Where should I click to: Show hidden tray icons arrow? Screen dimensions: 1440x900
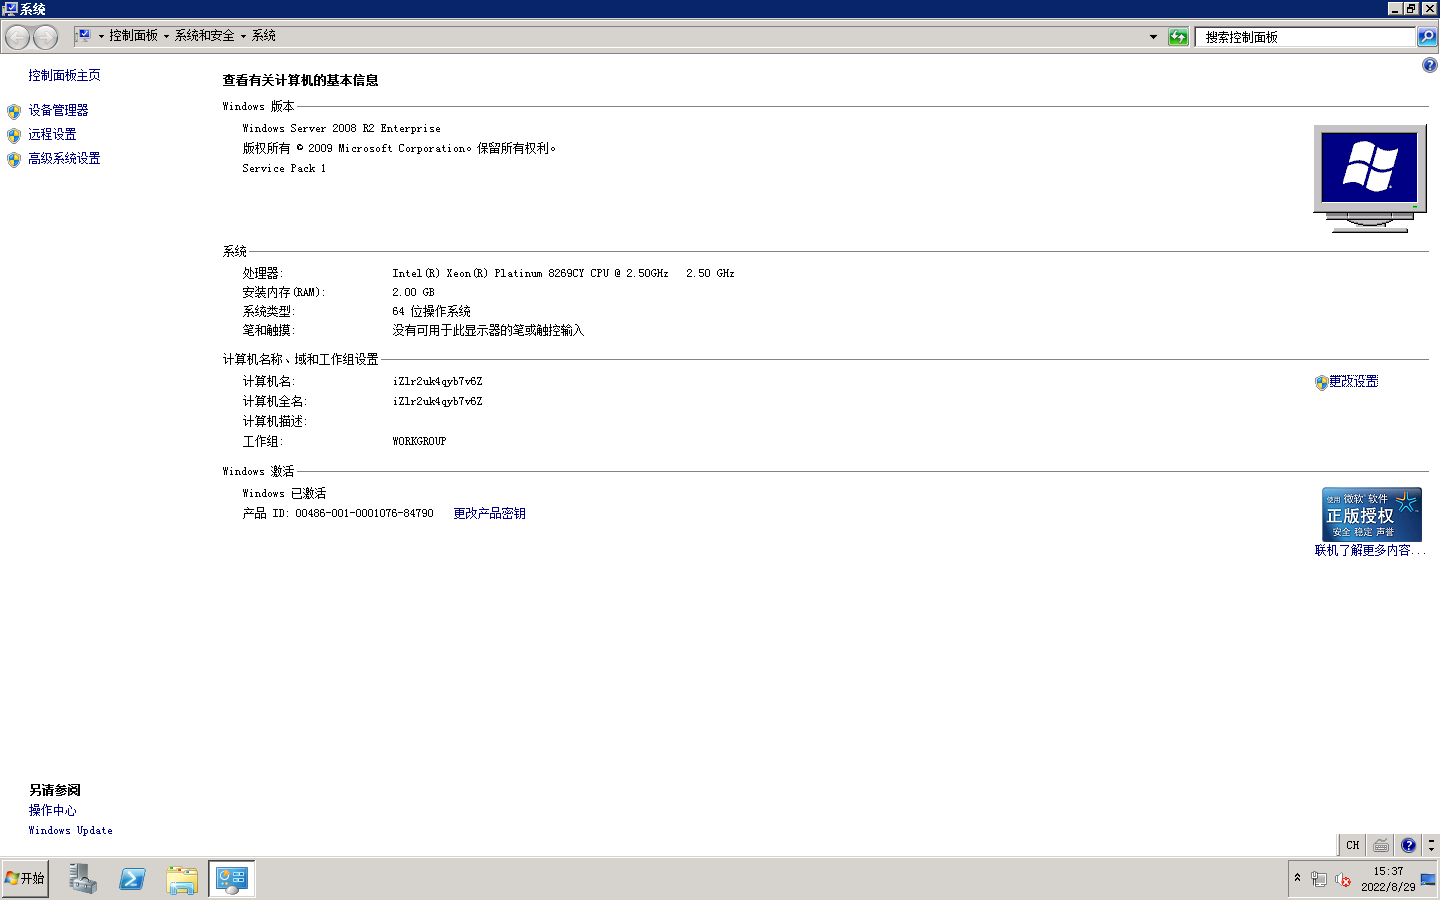(x=1297, y=878)
